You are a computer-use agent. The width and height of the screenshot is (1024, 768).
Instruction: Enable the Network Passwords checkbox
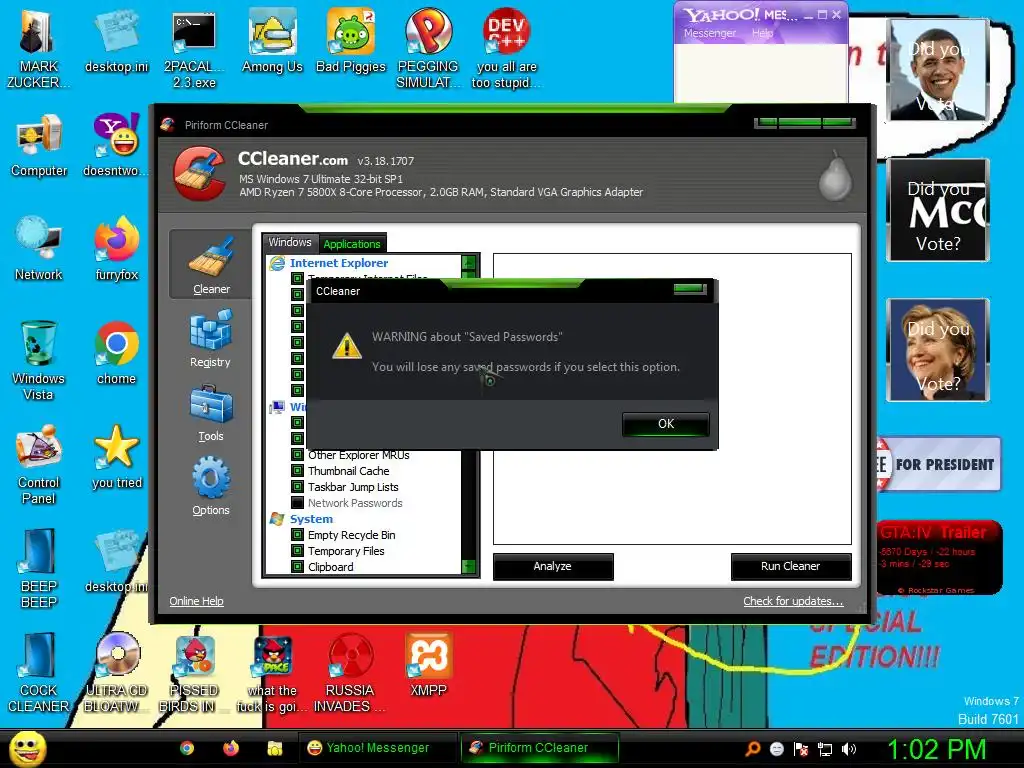click(297, 503)
